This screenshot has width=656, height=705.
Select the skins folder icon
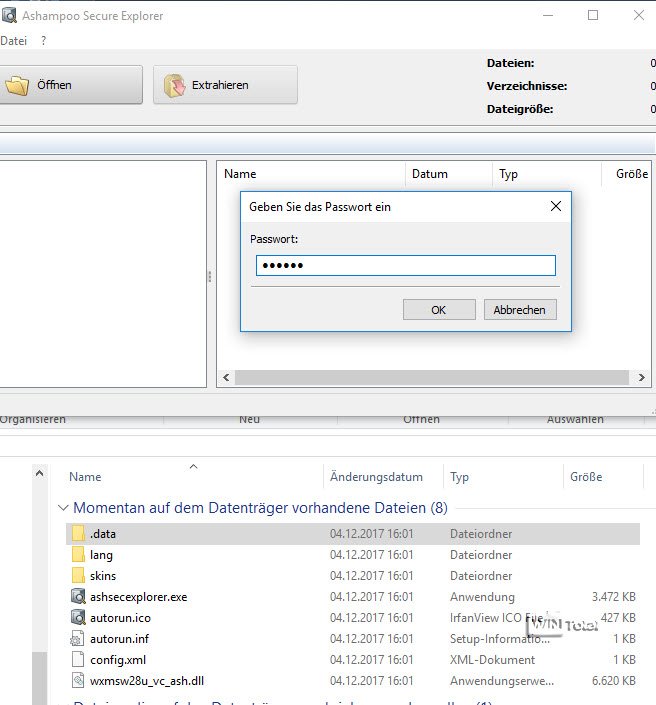point(78,576)
